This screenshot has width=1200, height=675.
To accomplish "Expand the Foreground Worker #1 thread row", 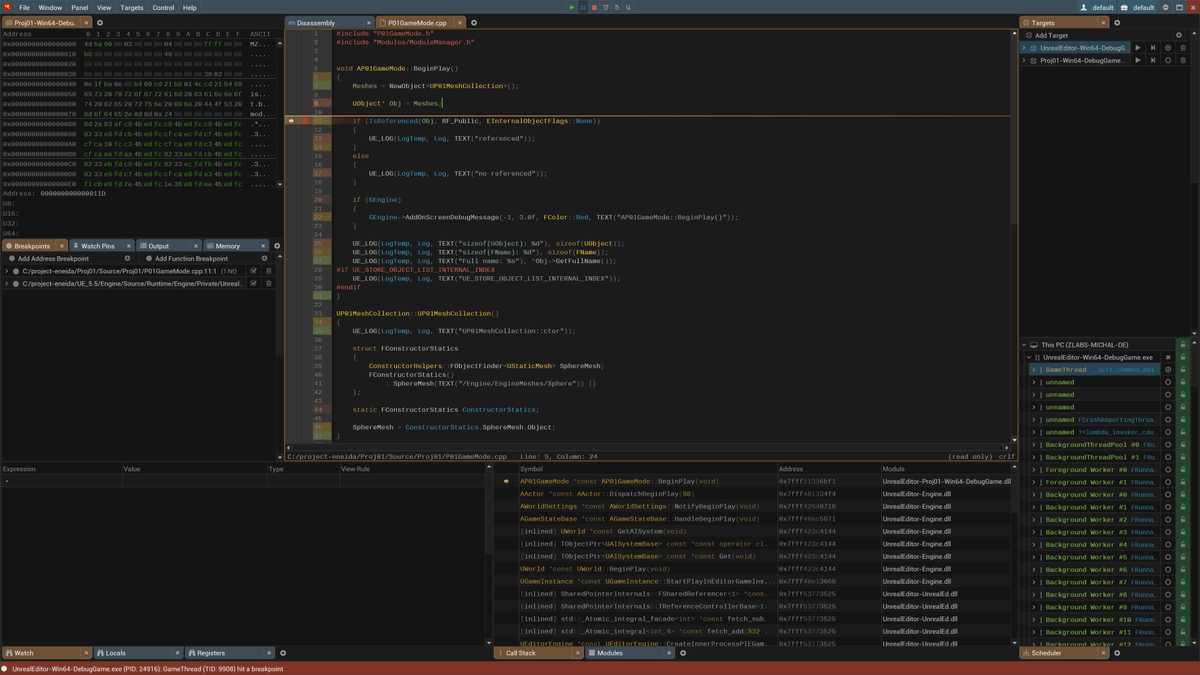I will click(x=1034, y=482).
